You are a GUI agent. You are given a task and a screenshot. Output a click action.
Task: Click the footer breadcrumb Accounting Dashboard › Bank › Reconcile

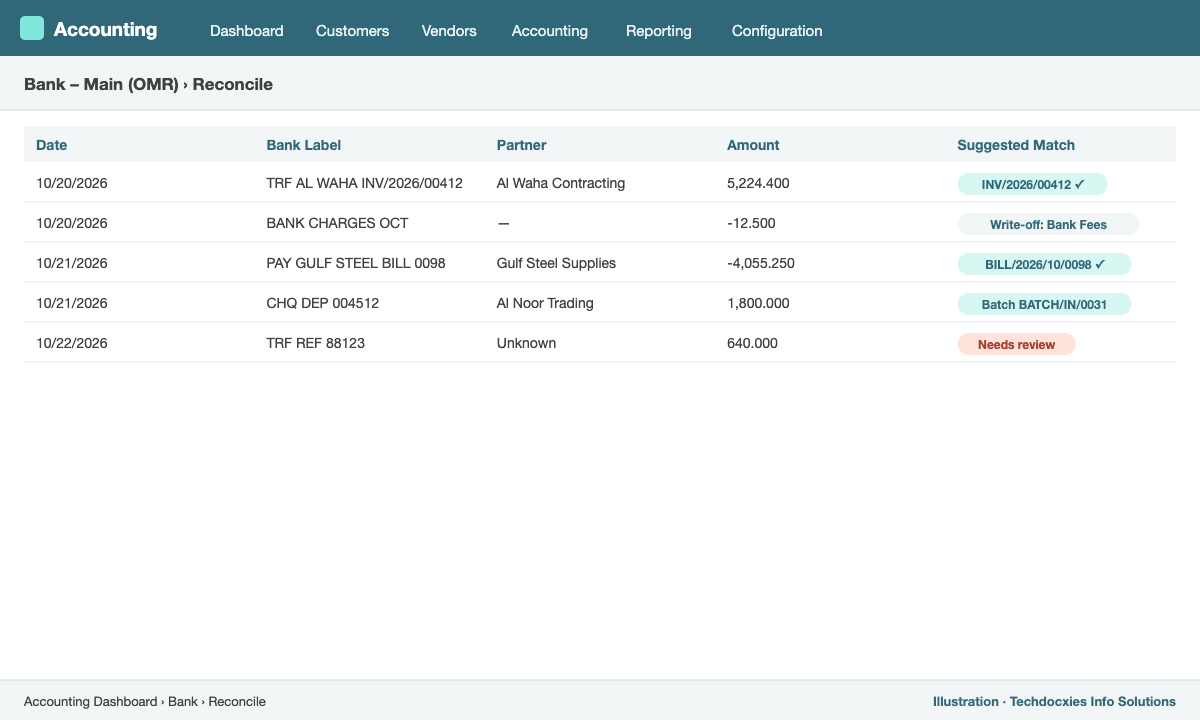[x=145, y=701]
